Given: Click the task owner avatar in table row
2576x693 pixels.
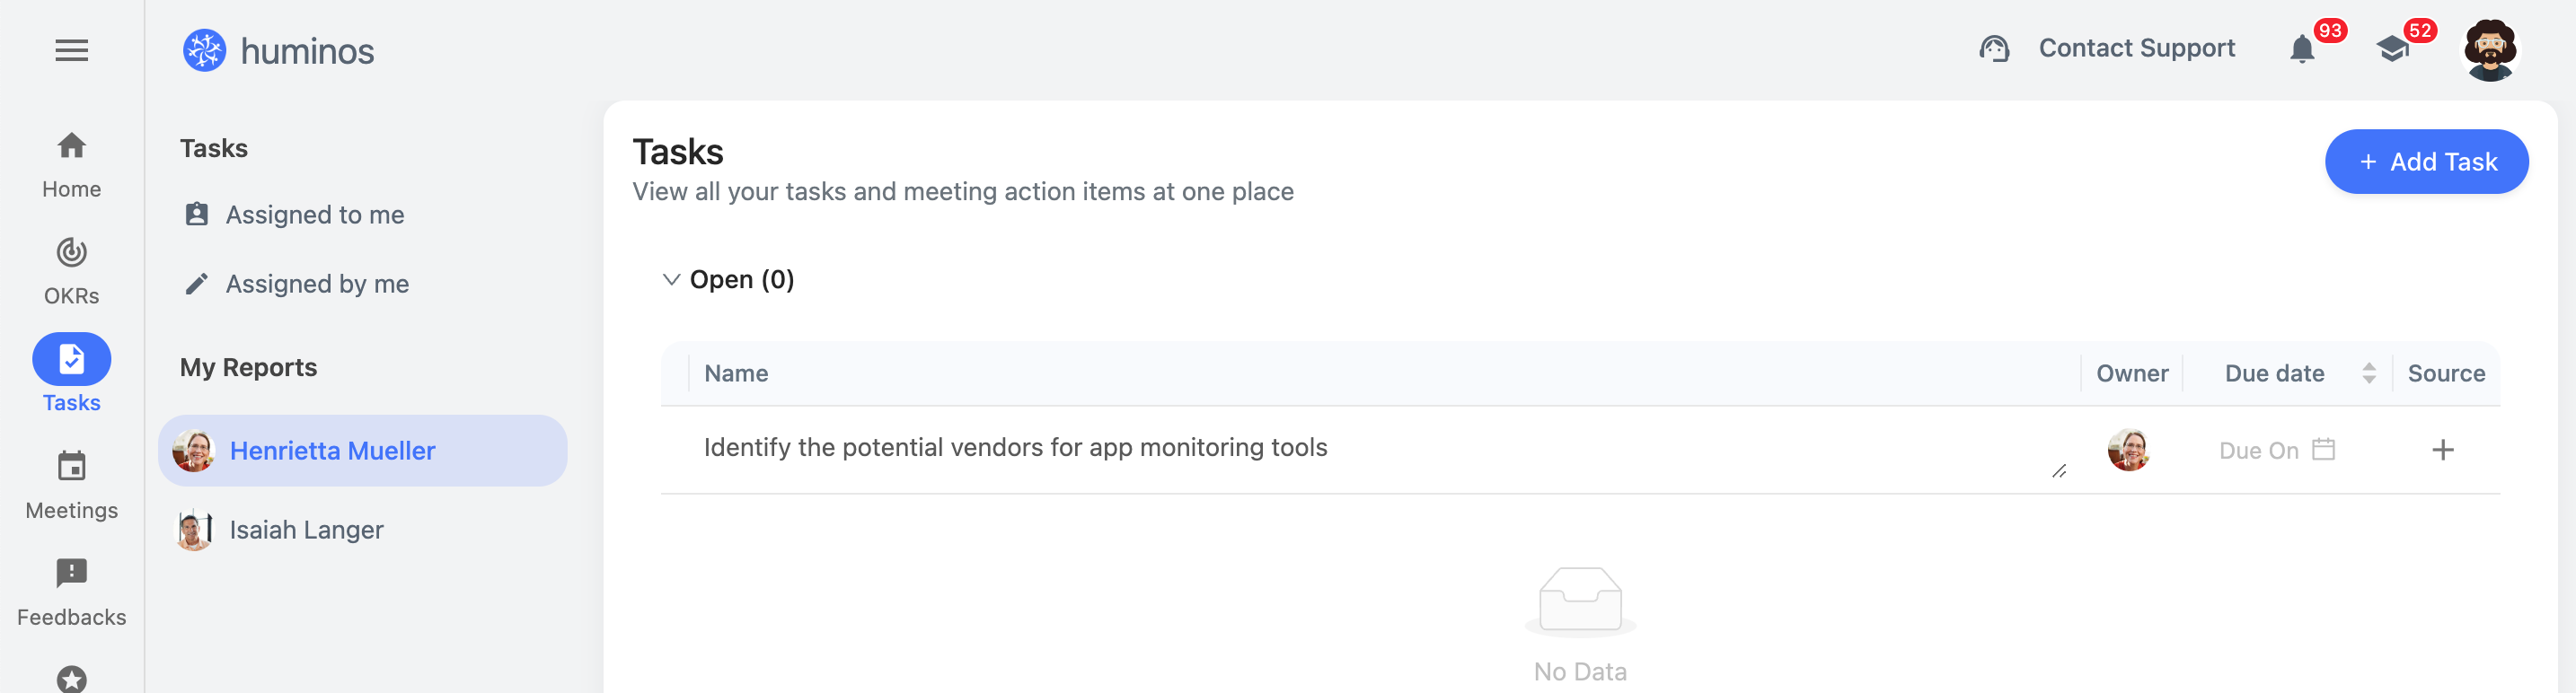Looking at the screenshot, I should 2128,450.
